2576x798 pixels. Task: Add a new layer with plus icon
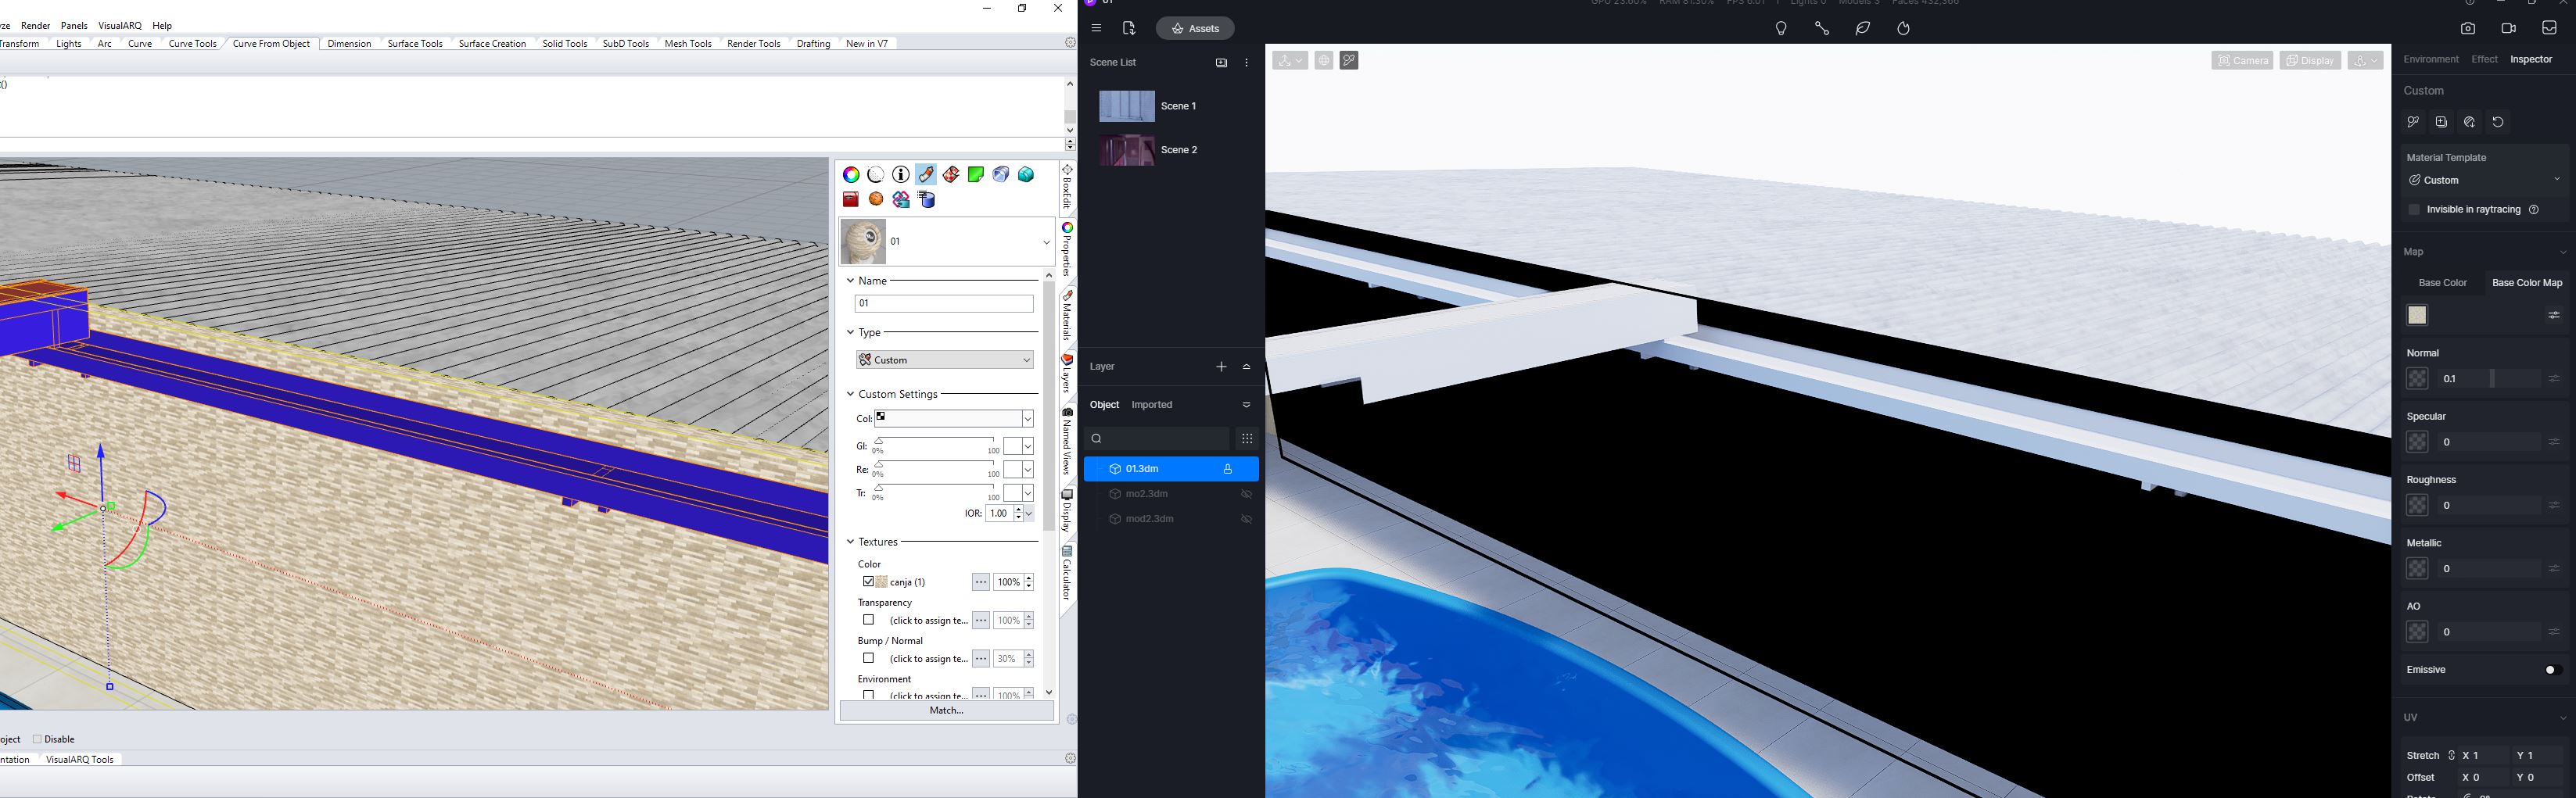1221,367
